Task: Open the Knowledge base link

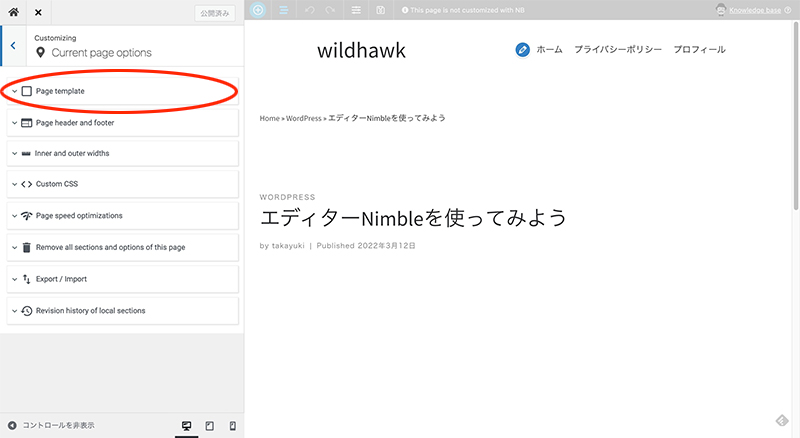Action: pyautogui.click(x=760, y=10)
